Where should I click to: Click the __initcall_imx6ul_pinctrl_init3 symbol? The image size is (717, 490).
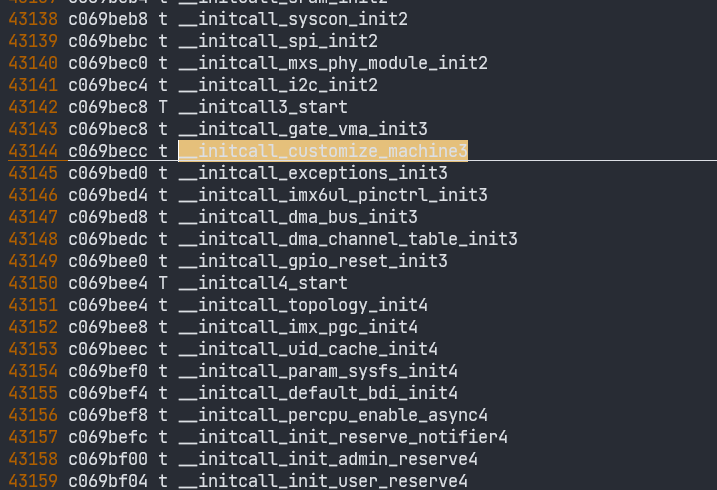[x=333, y=195]
